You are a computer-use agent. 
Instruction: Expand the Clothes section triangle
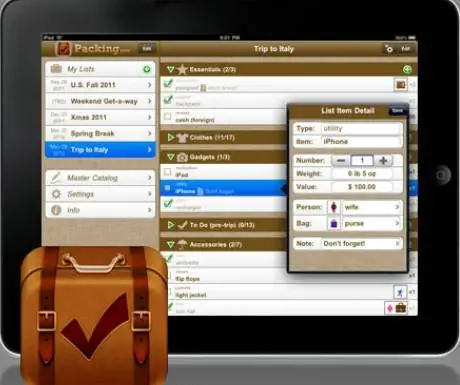(171, 137)
